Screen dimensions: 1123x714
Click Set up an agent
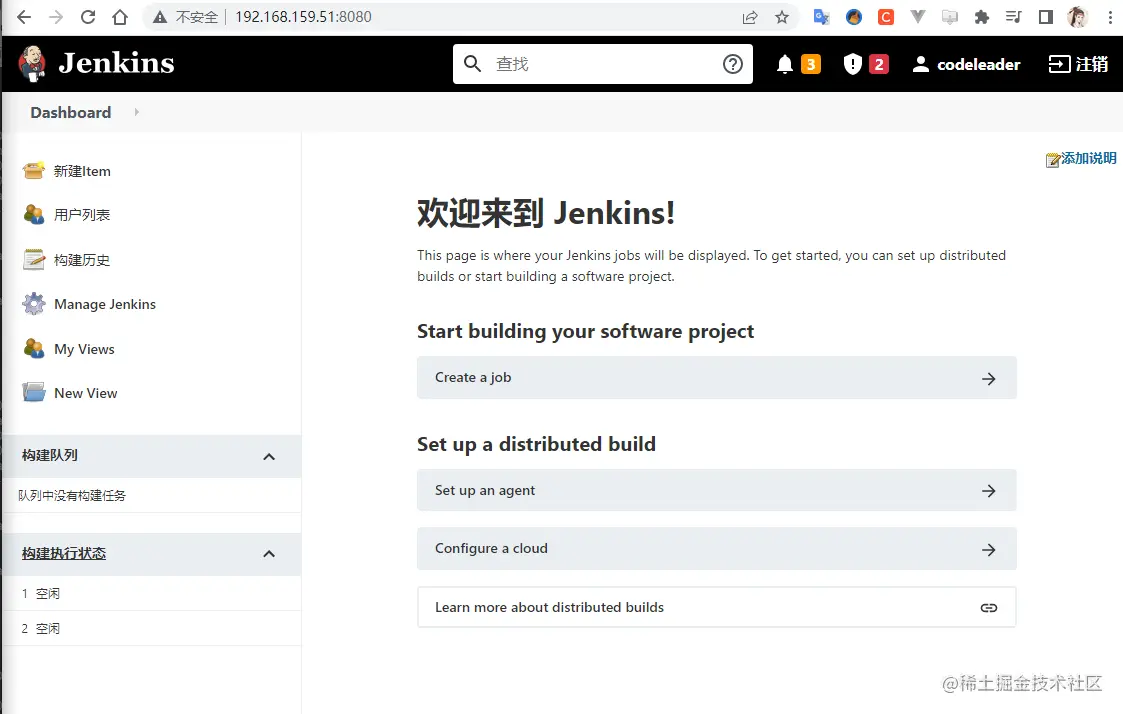(x=716, y=491)
